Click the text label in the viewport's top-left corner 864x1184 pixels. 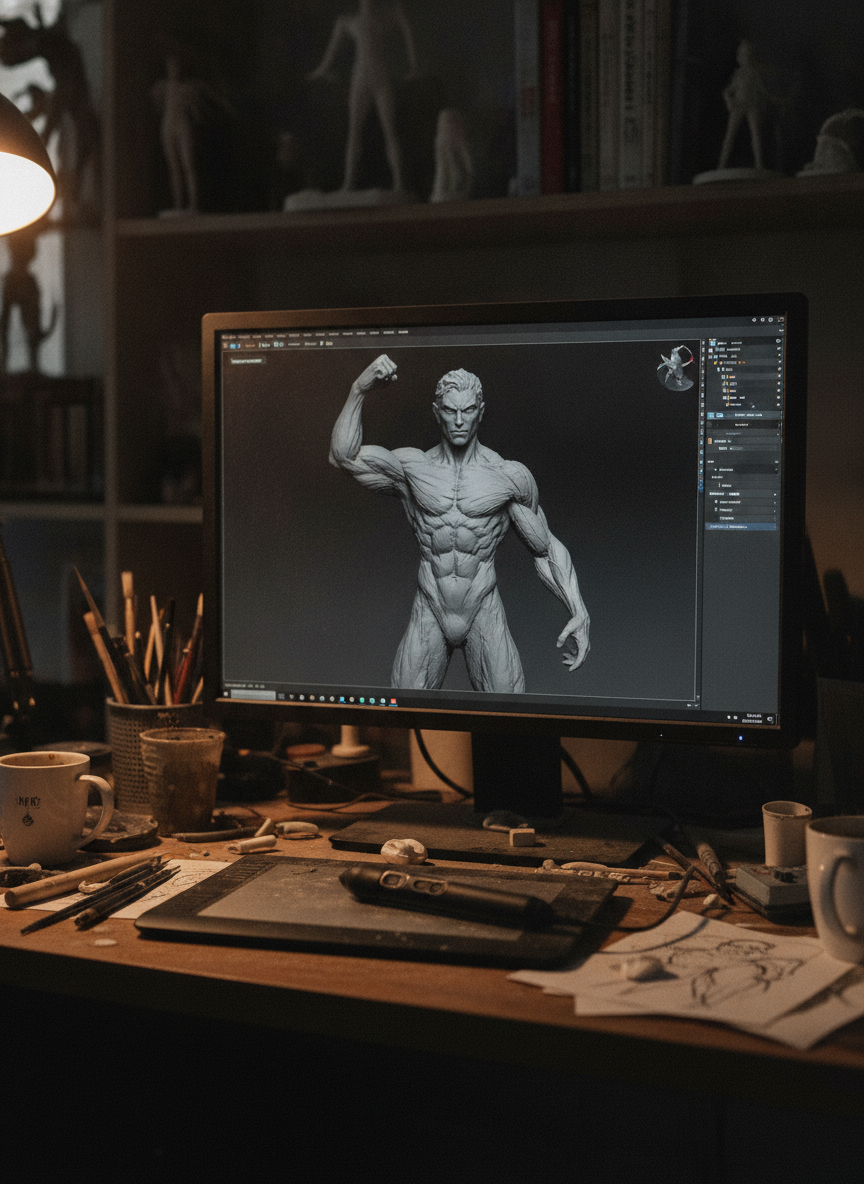pyautogui.click(x=247, y=361)
